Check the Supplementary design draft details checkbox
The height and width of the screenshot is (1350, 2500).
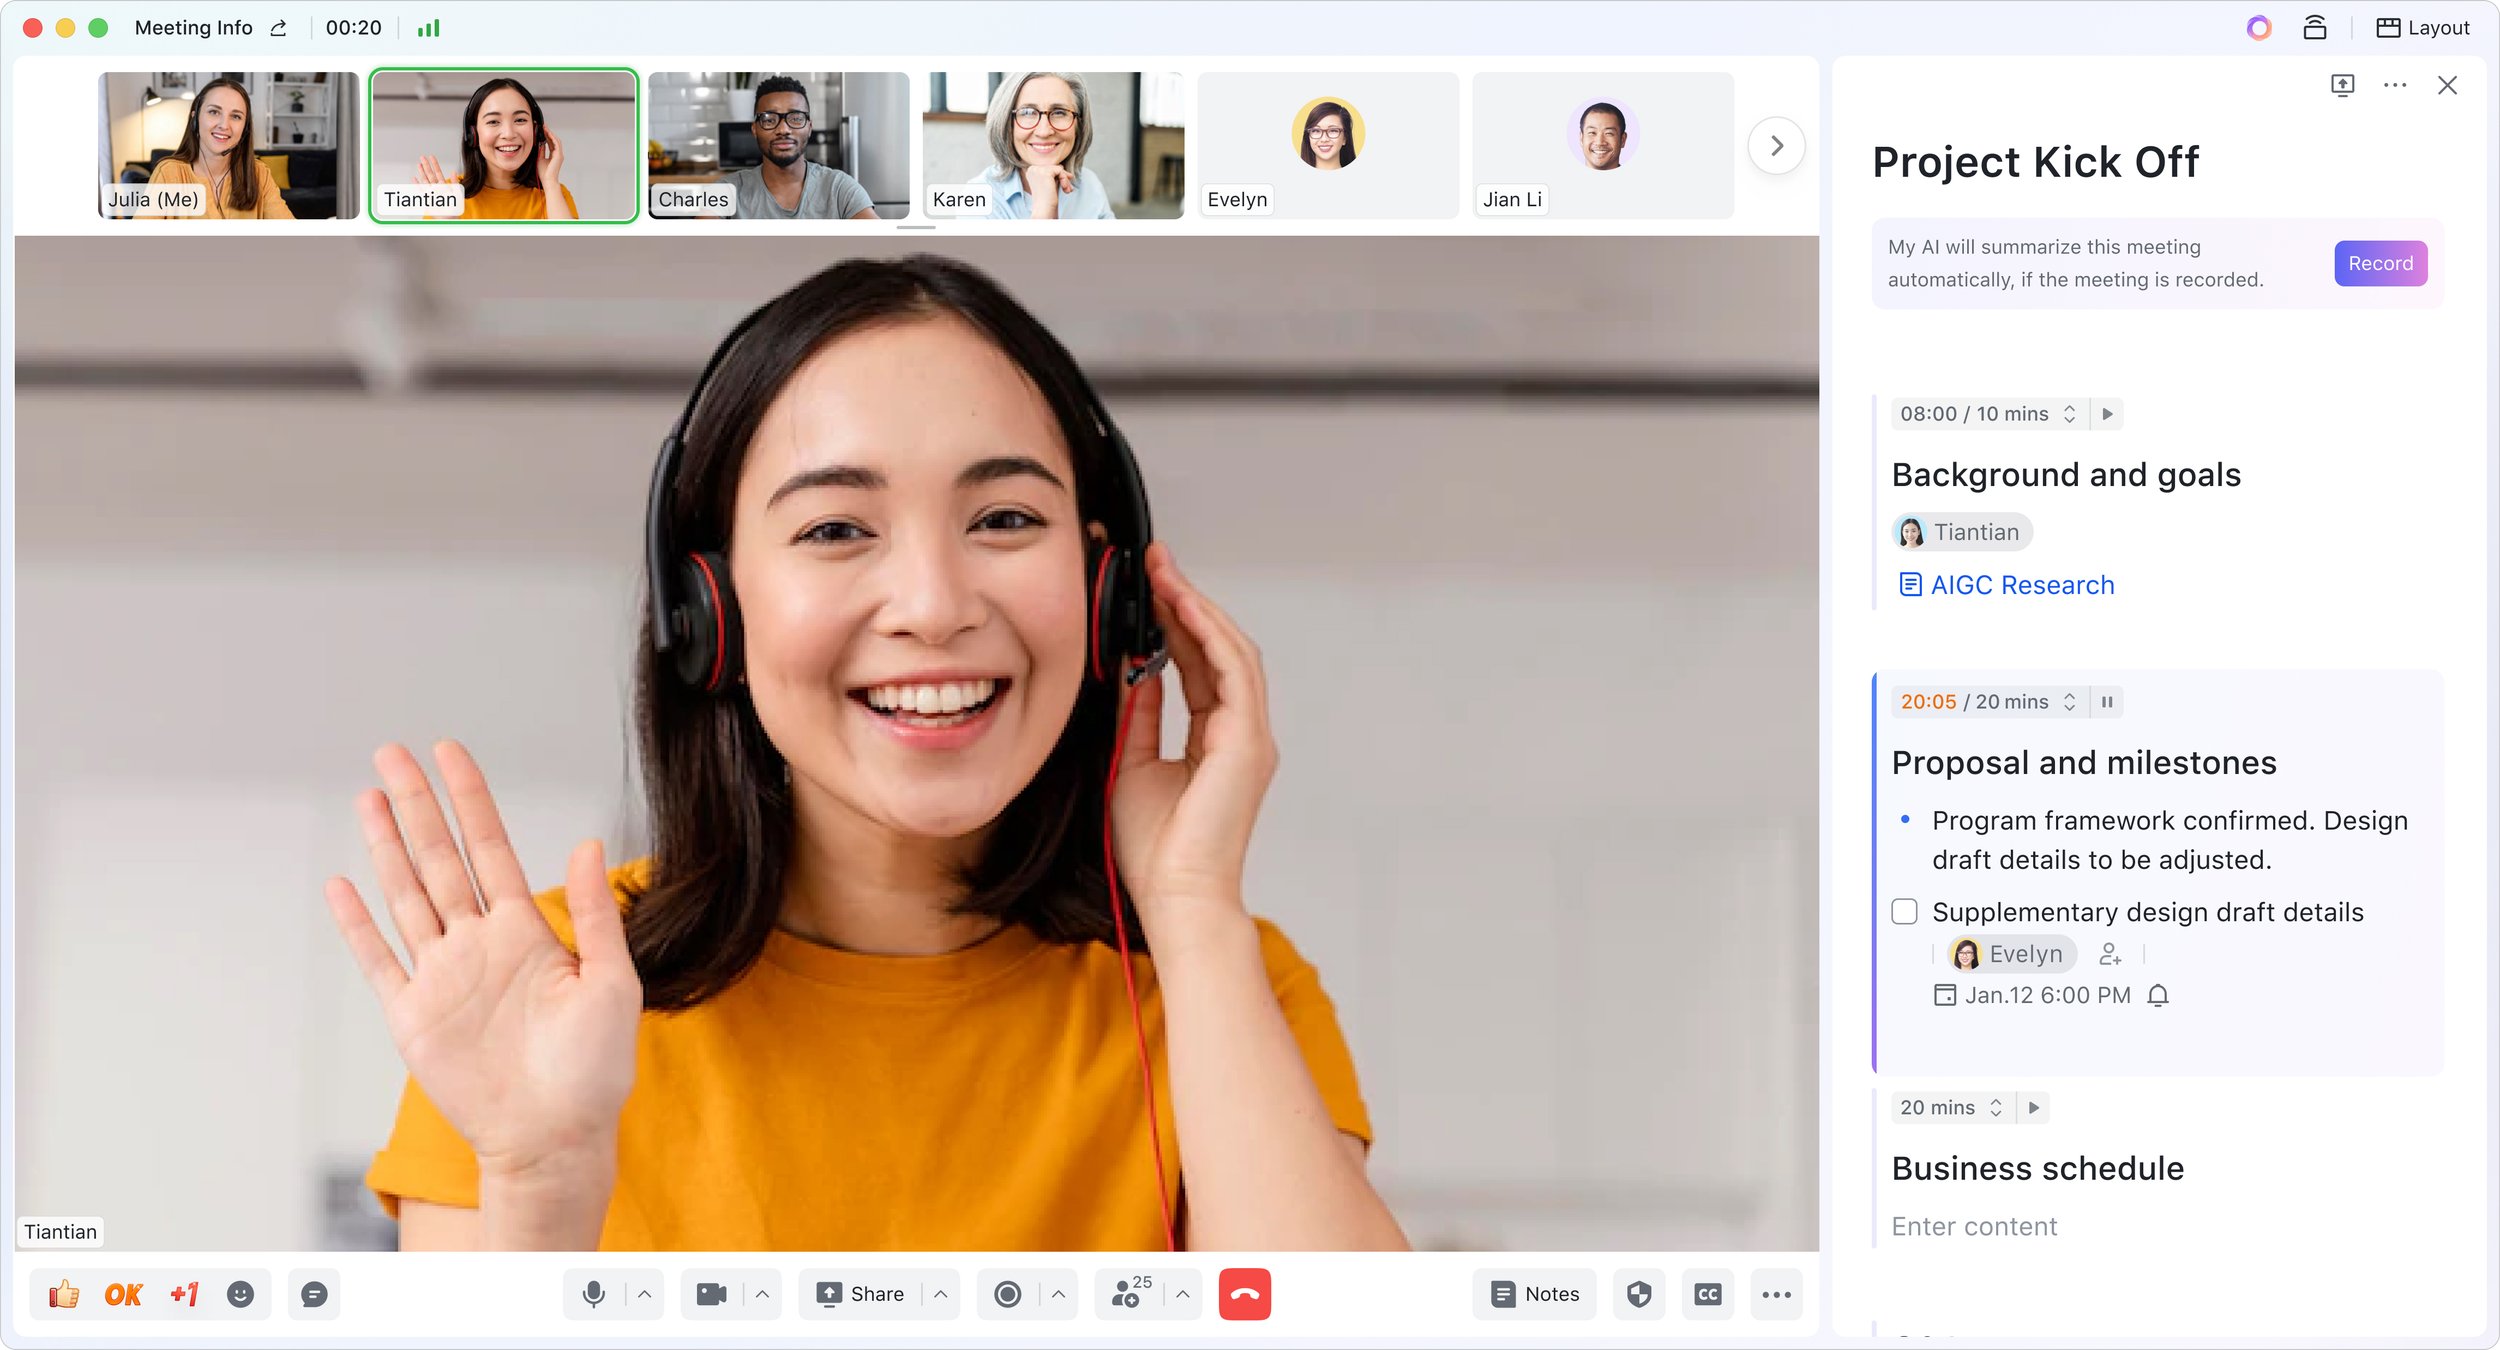1904,911
